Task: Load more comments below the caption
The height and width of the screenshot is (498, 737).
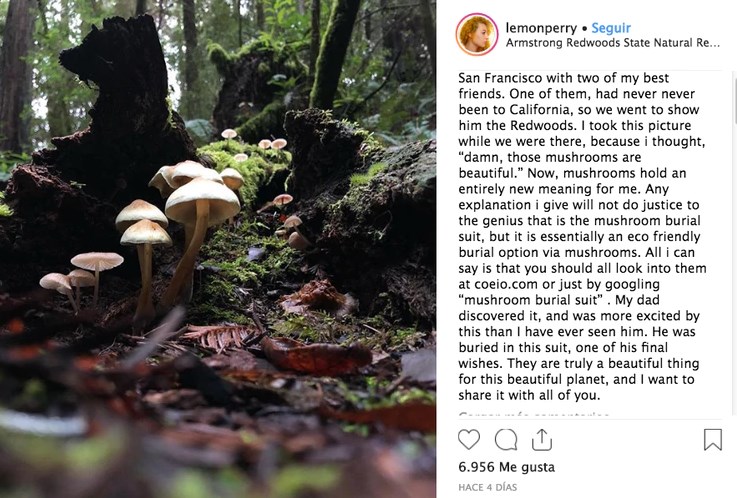Action: coord(535,414)
